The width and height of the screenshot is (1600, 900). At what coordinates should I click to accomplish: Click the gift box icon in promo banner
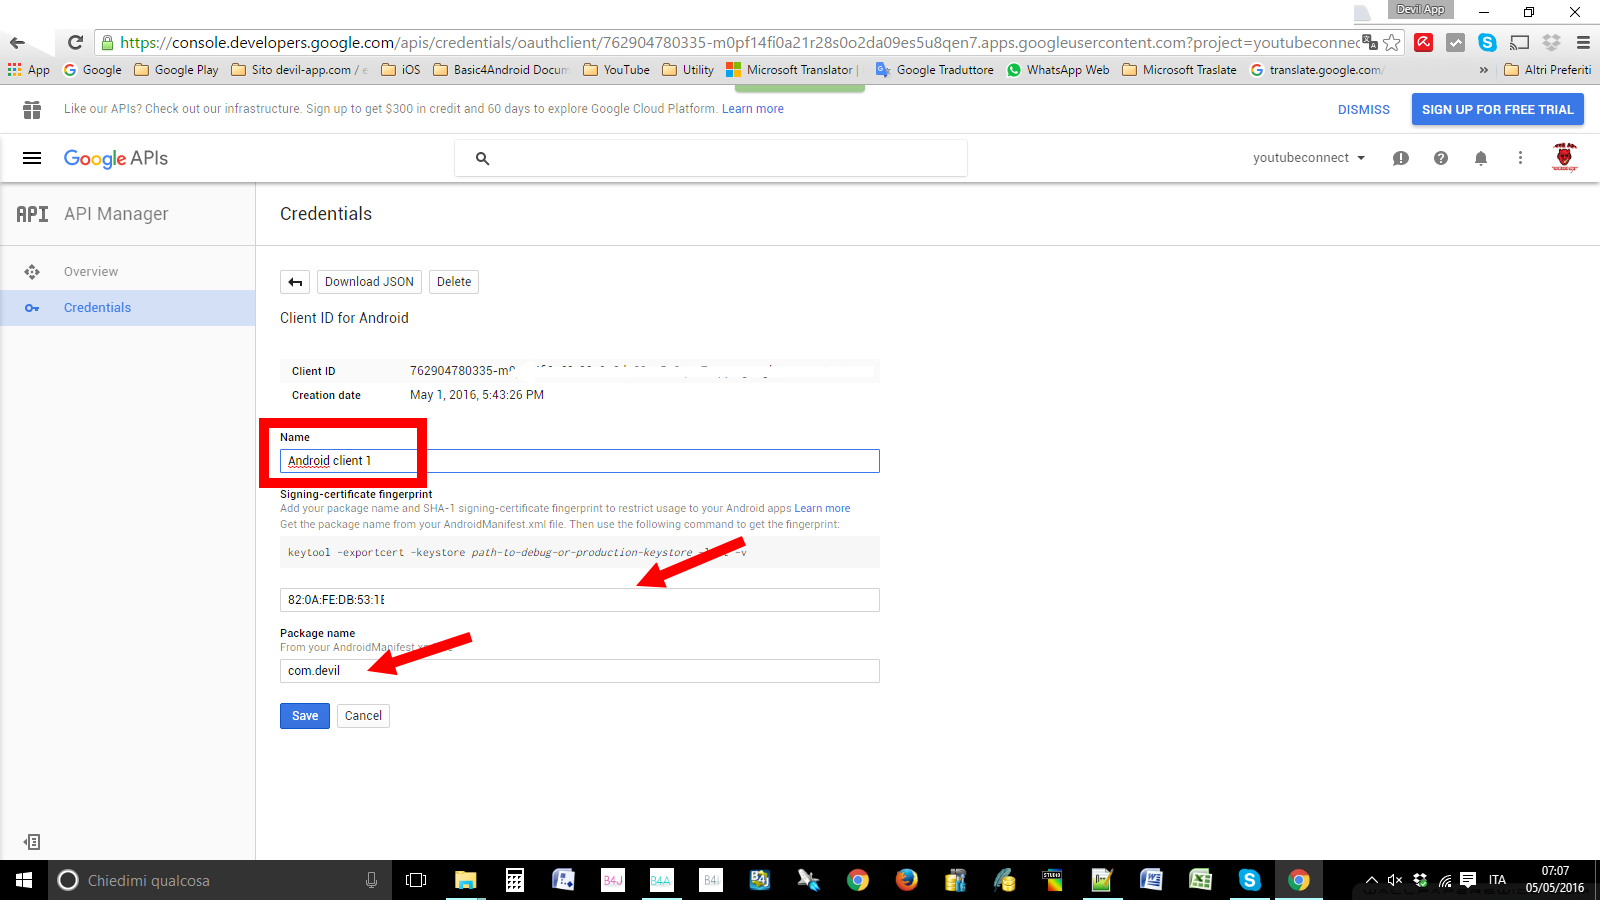(32, 109)
